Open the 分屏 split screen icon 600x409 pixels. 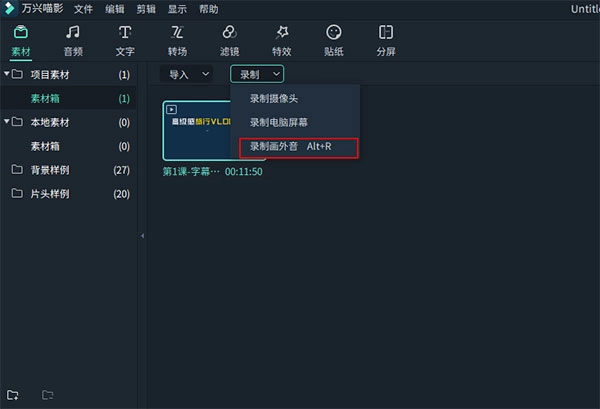386,33
